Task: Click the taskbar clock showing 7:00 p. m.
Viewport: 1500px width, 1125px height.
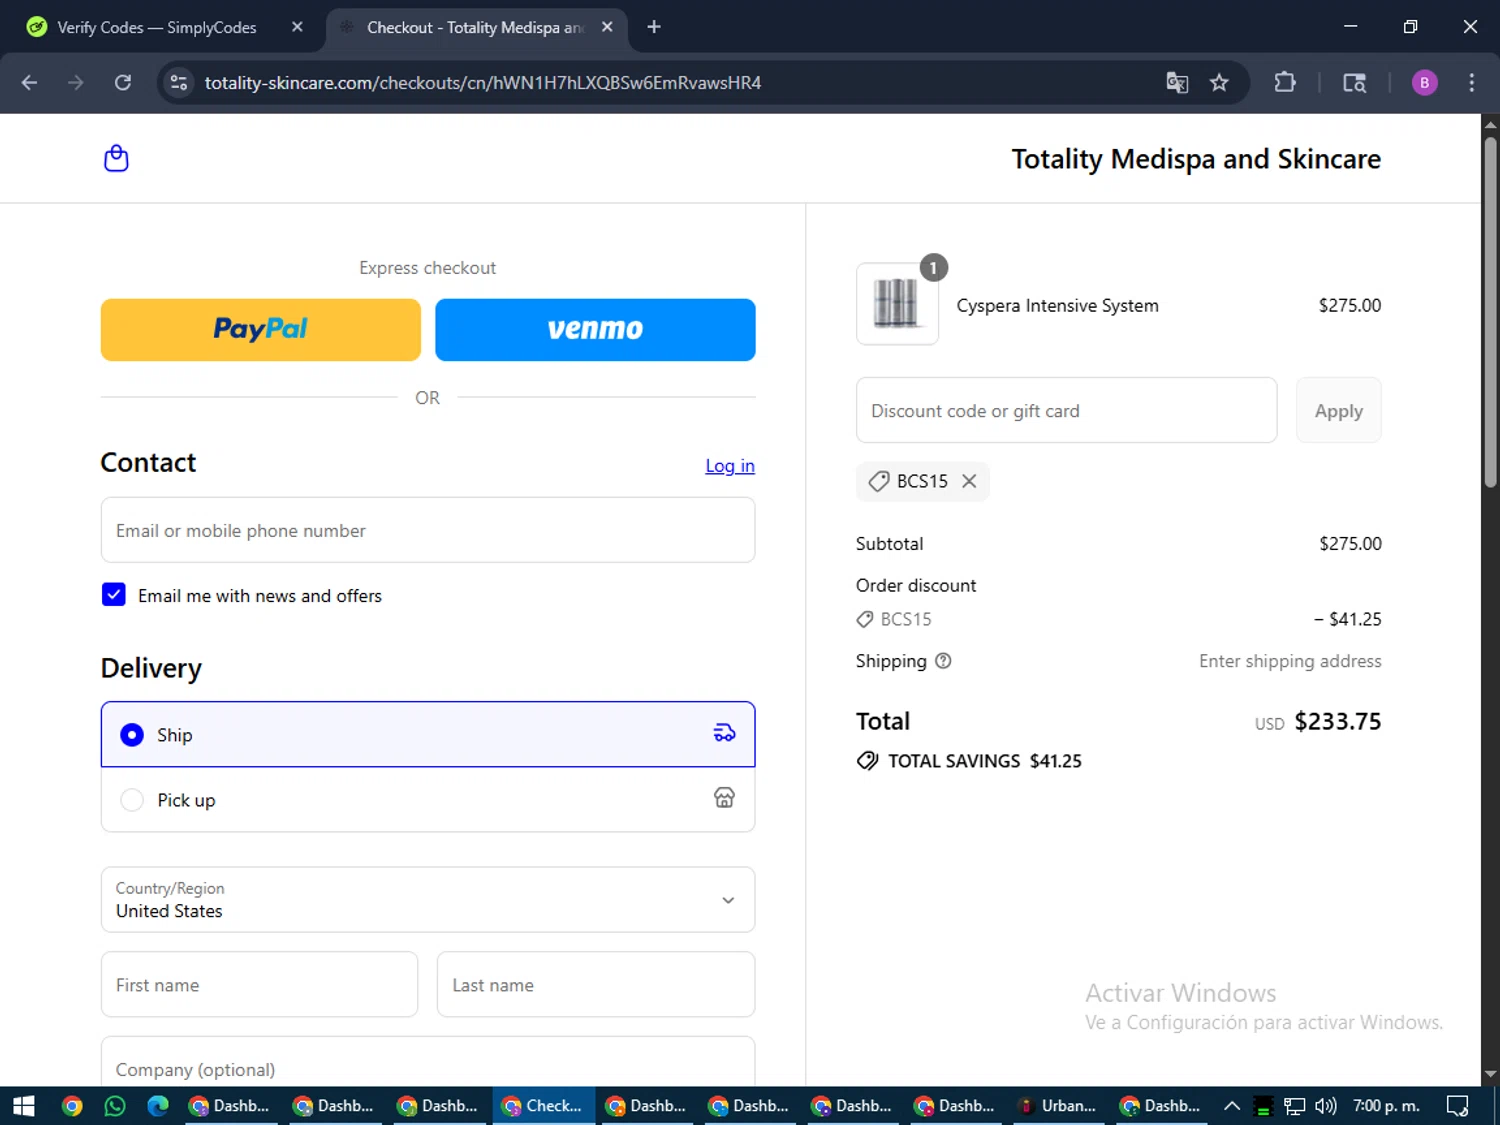Action: [x=1386, y=1106]
